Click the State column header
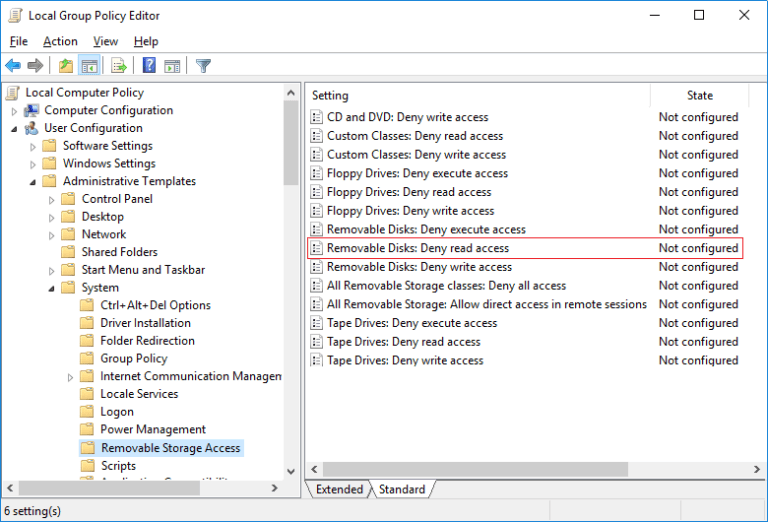This screenshot has height=522, width=768. point(699,96)
